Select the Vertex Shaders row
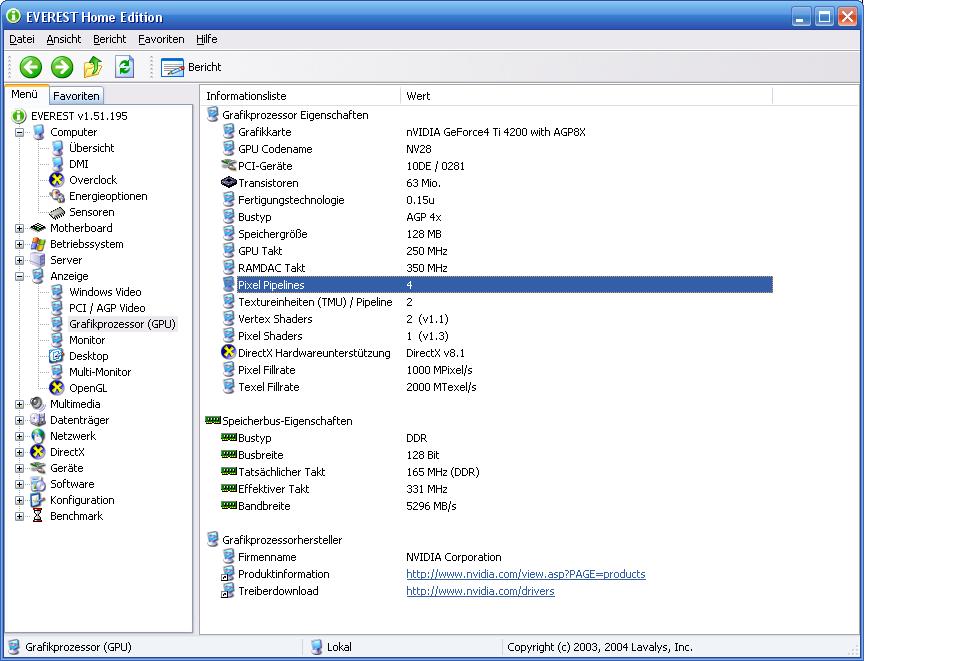 (x=497, y=319)
